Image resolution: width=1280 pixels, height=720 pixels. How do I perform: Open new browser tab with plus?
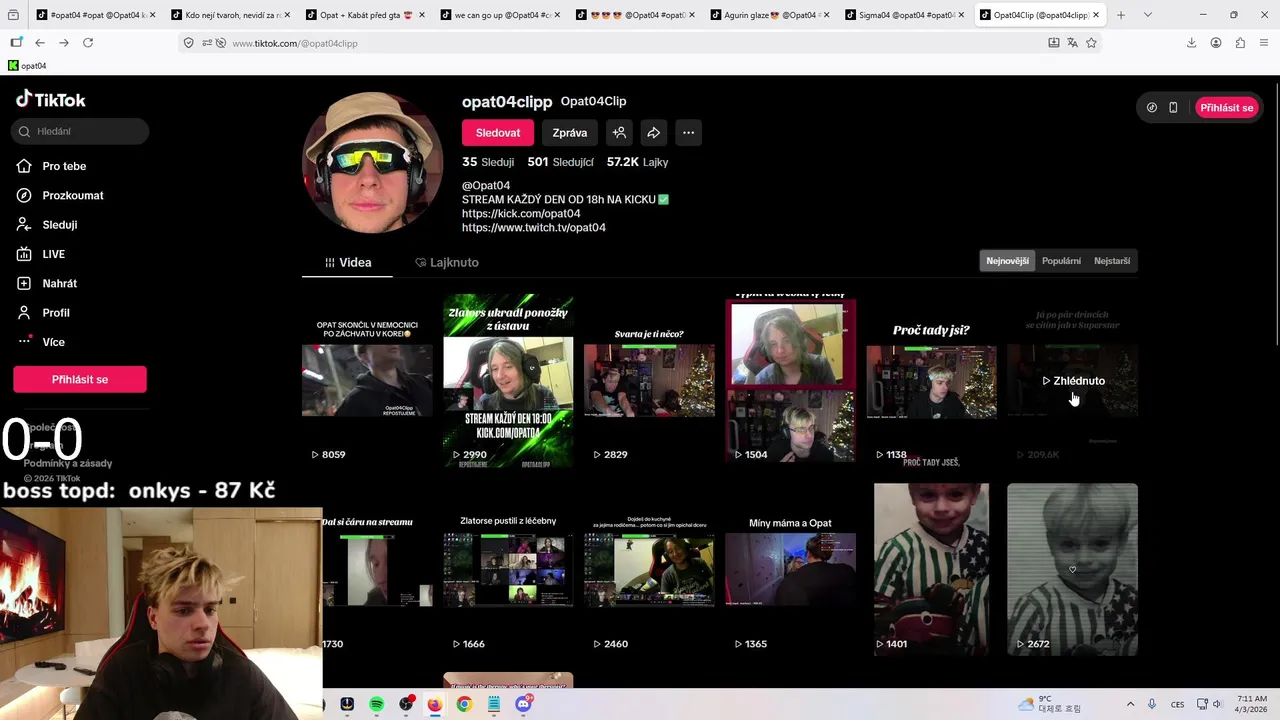click(x=1121, y=15)
